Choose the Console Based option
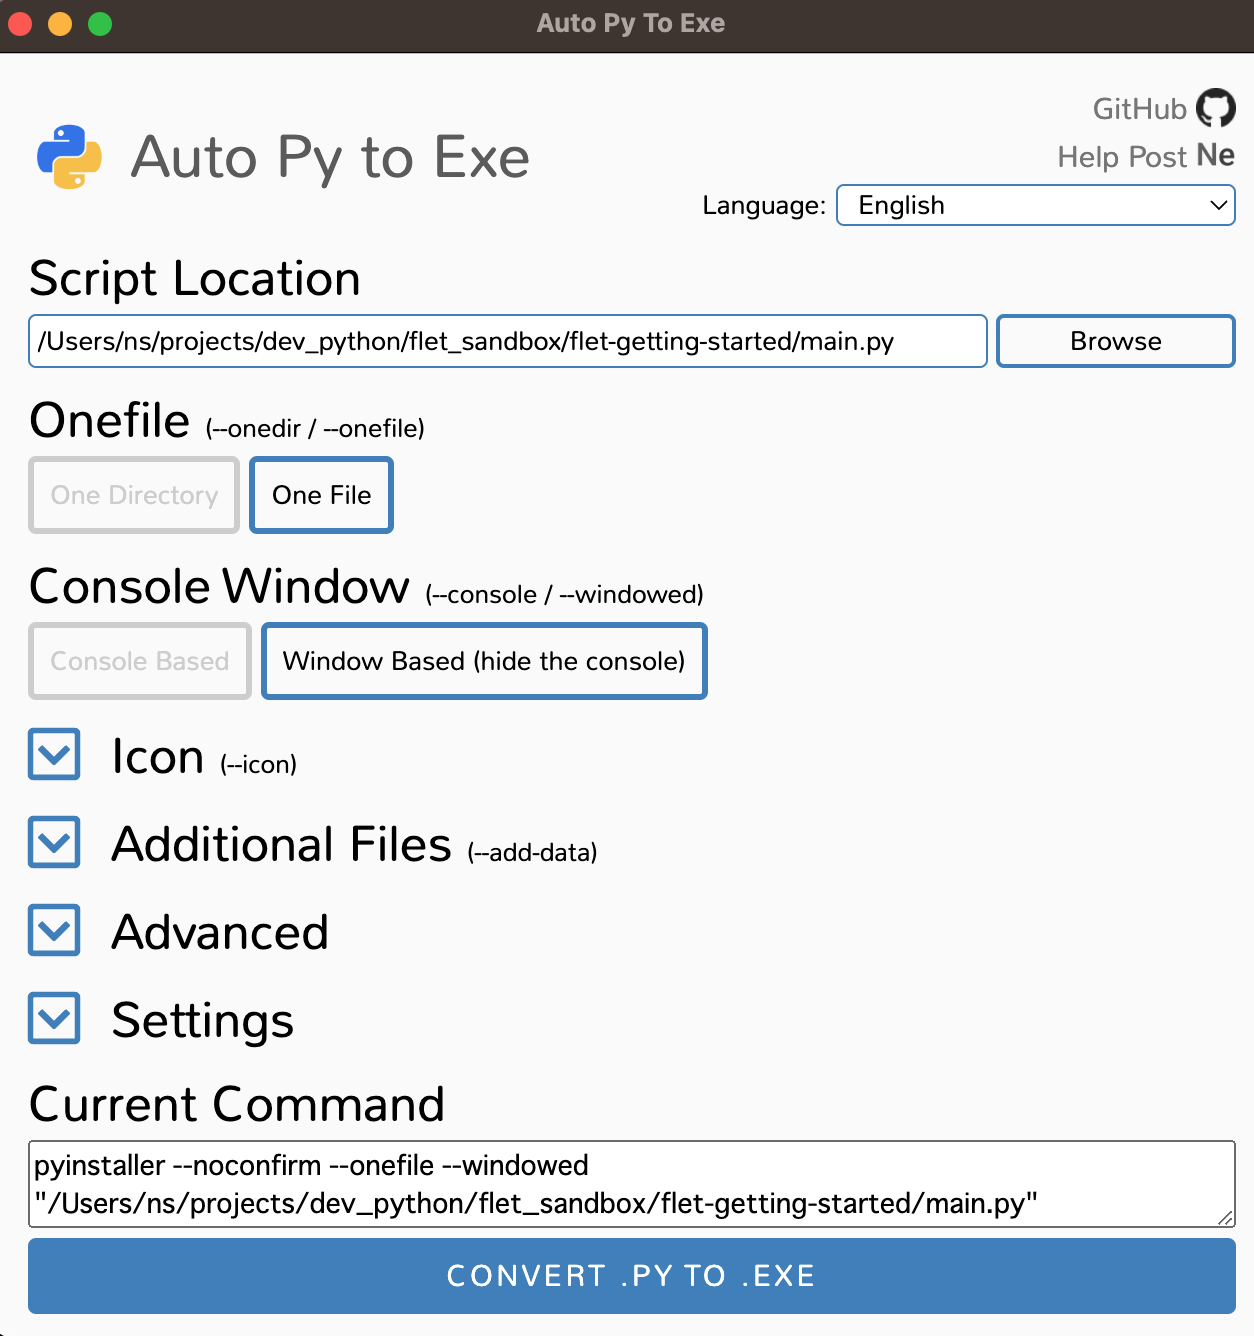 (x=140, y=661)
